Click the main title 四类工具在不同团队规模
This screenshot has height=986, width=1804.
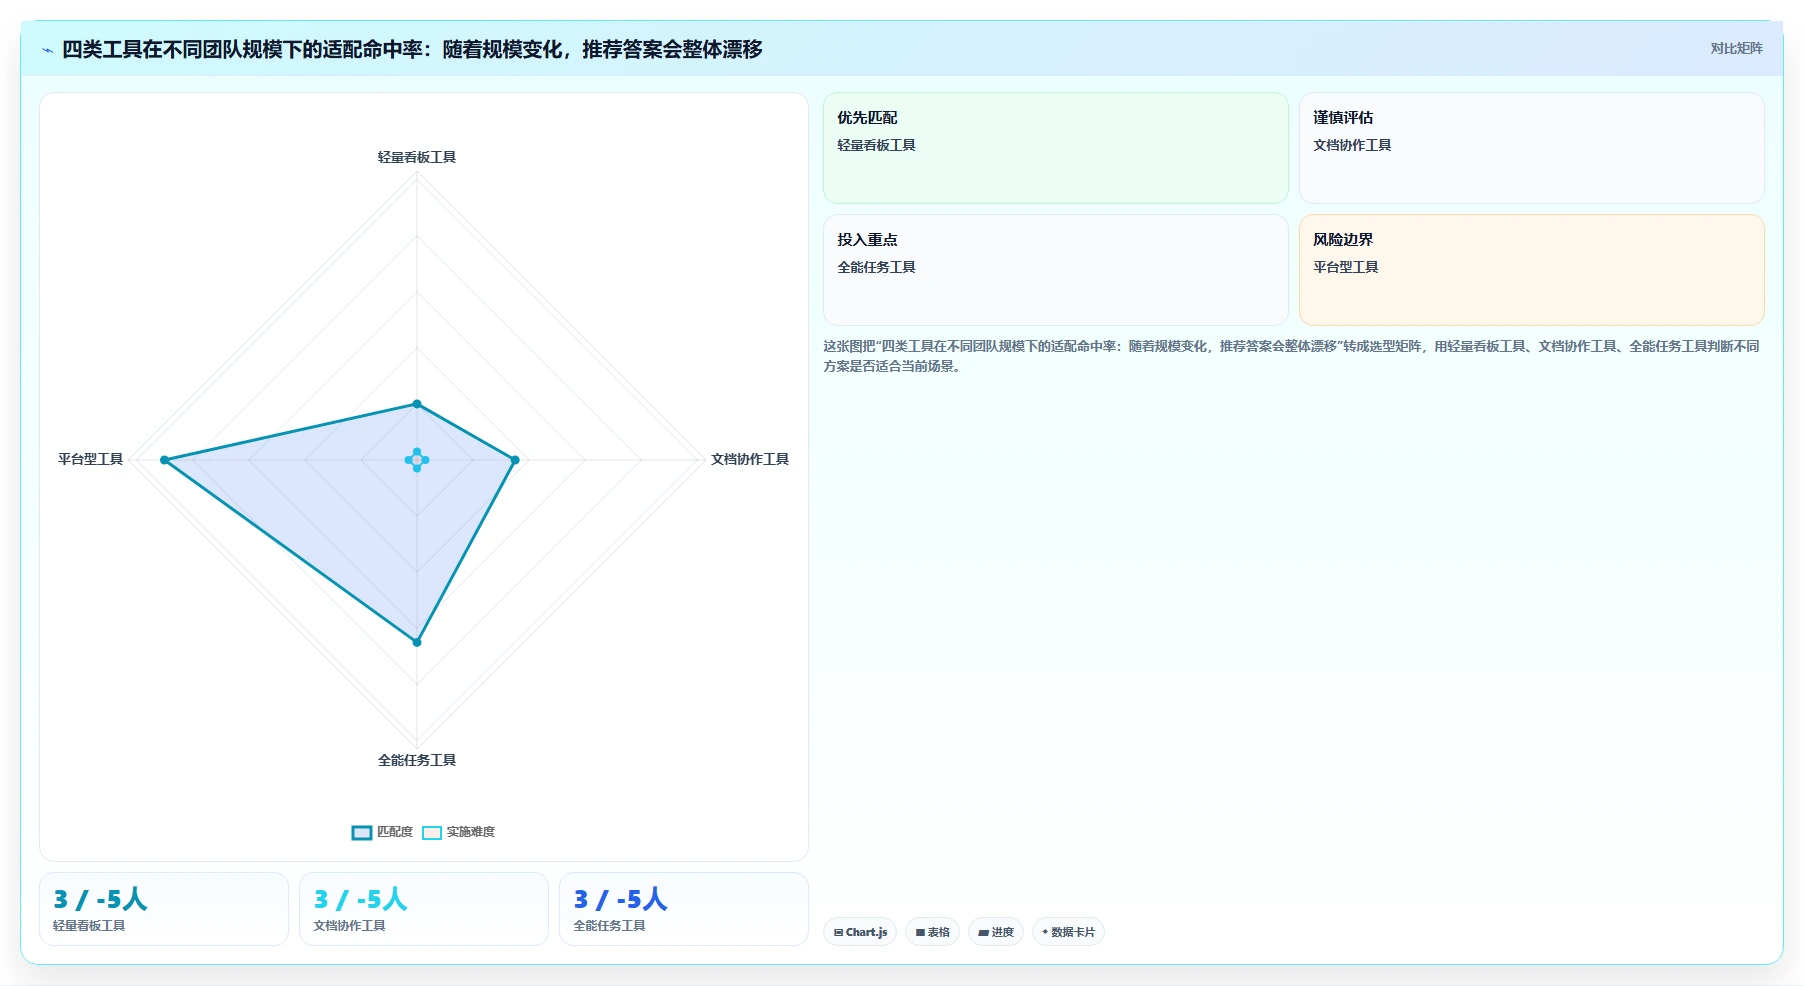[412, 49]
